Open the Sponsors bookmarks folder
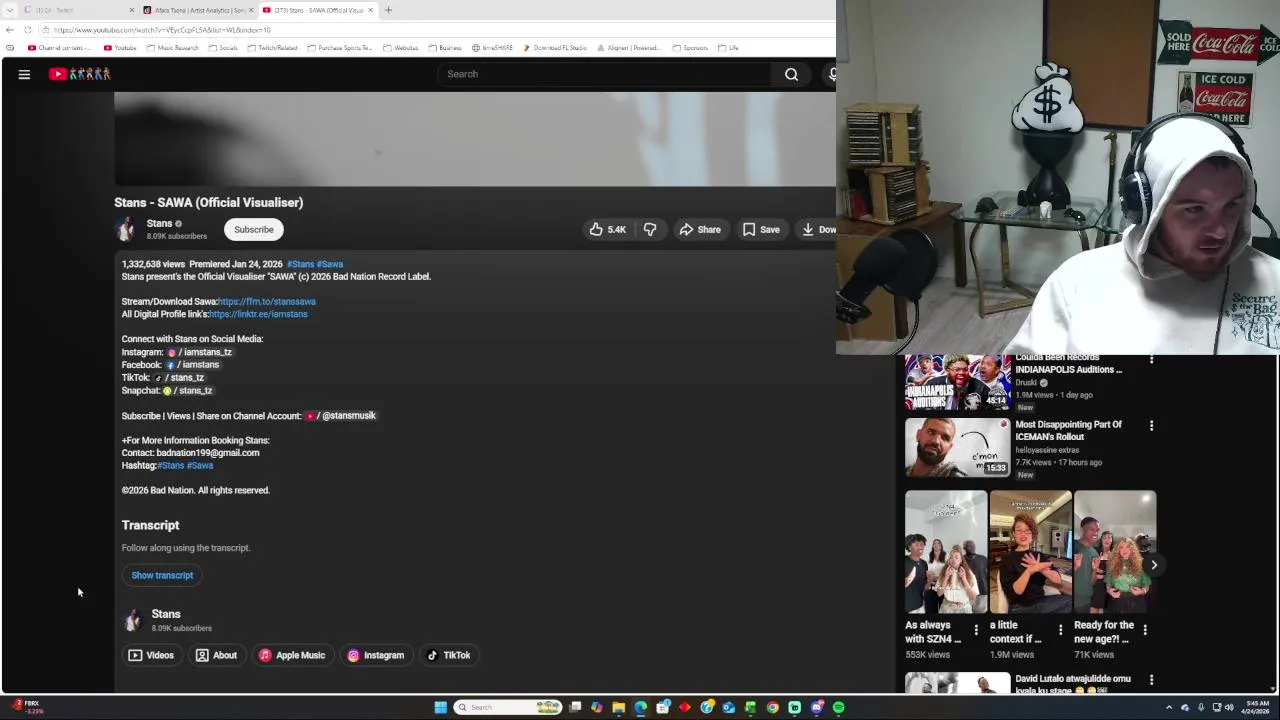This screenshot has height=720, width=1280. point(690,48)
